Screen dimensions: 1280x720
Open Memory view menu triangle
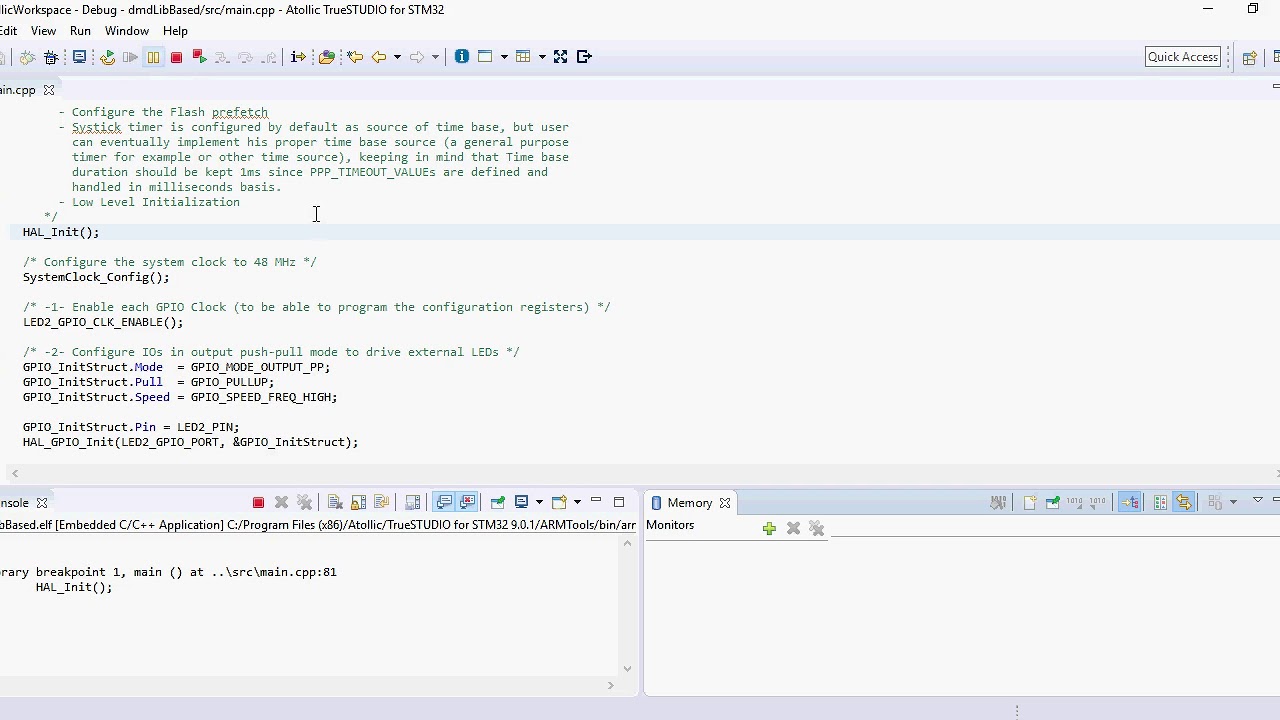pyautogui.click(x=1258, y=501)
